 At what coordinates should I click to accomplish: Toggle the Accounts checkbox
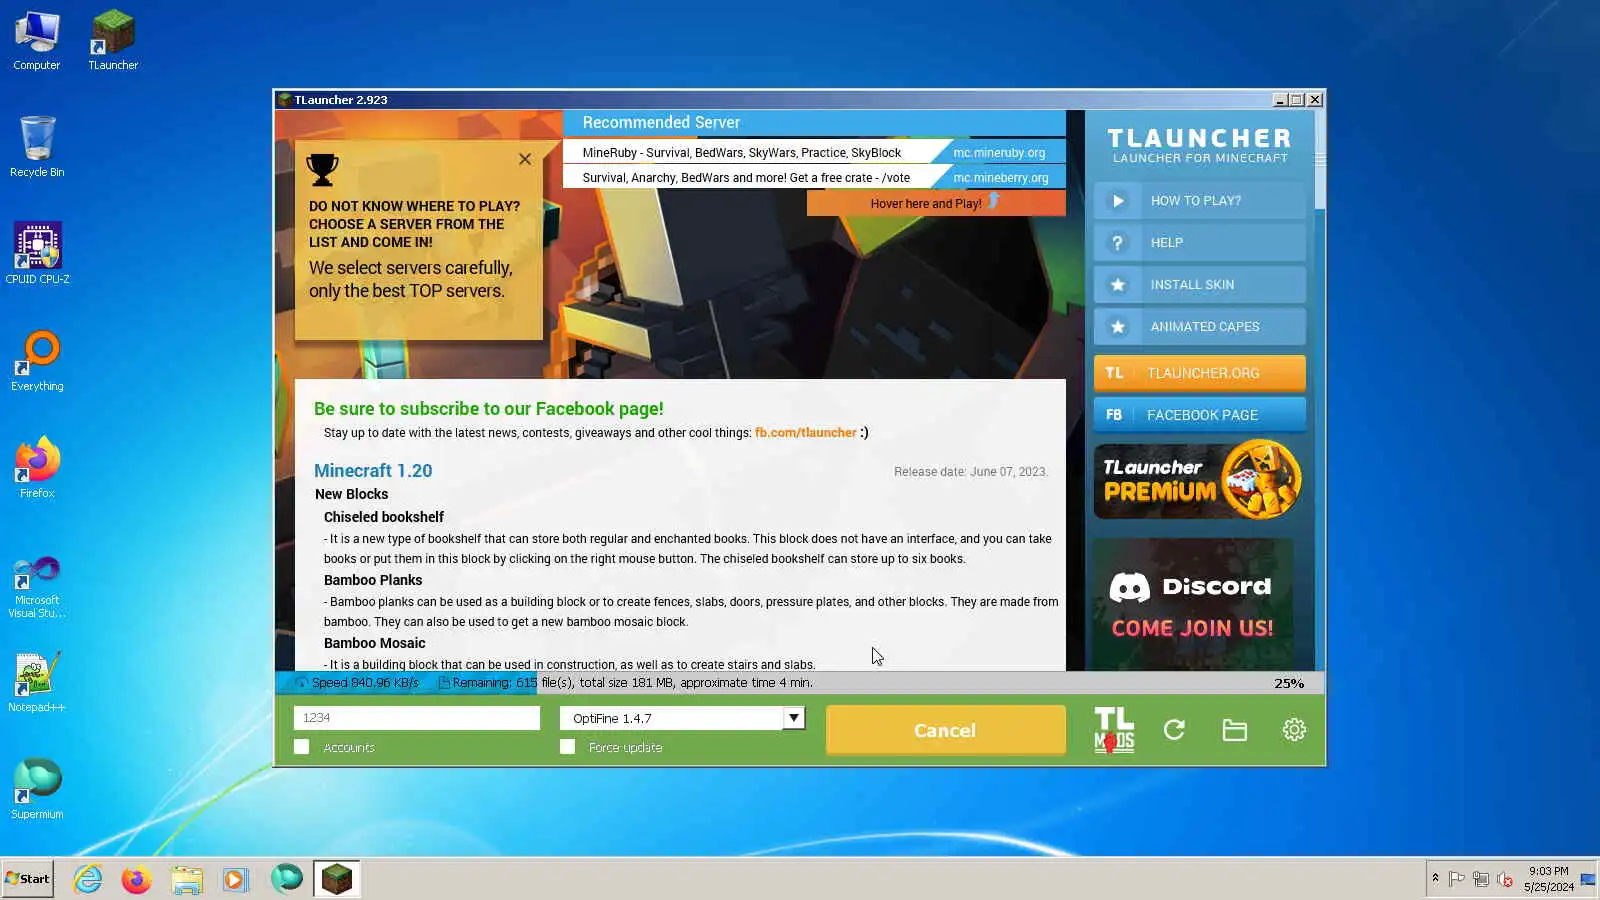[x=301, y=747]
